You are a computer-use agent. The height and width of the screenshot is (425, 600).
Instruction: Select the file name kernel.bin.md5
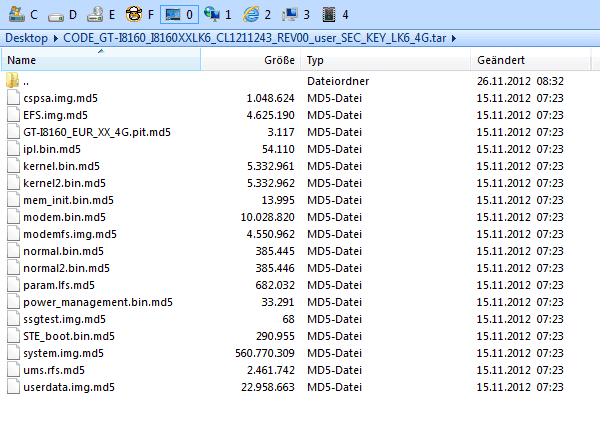(61, 166)
